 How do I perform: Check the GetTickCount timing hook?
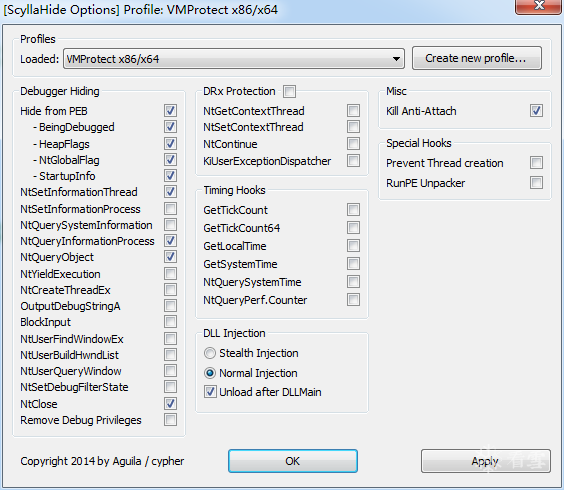pyautogui.click(x=354, y=209)
